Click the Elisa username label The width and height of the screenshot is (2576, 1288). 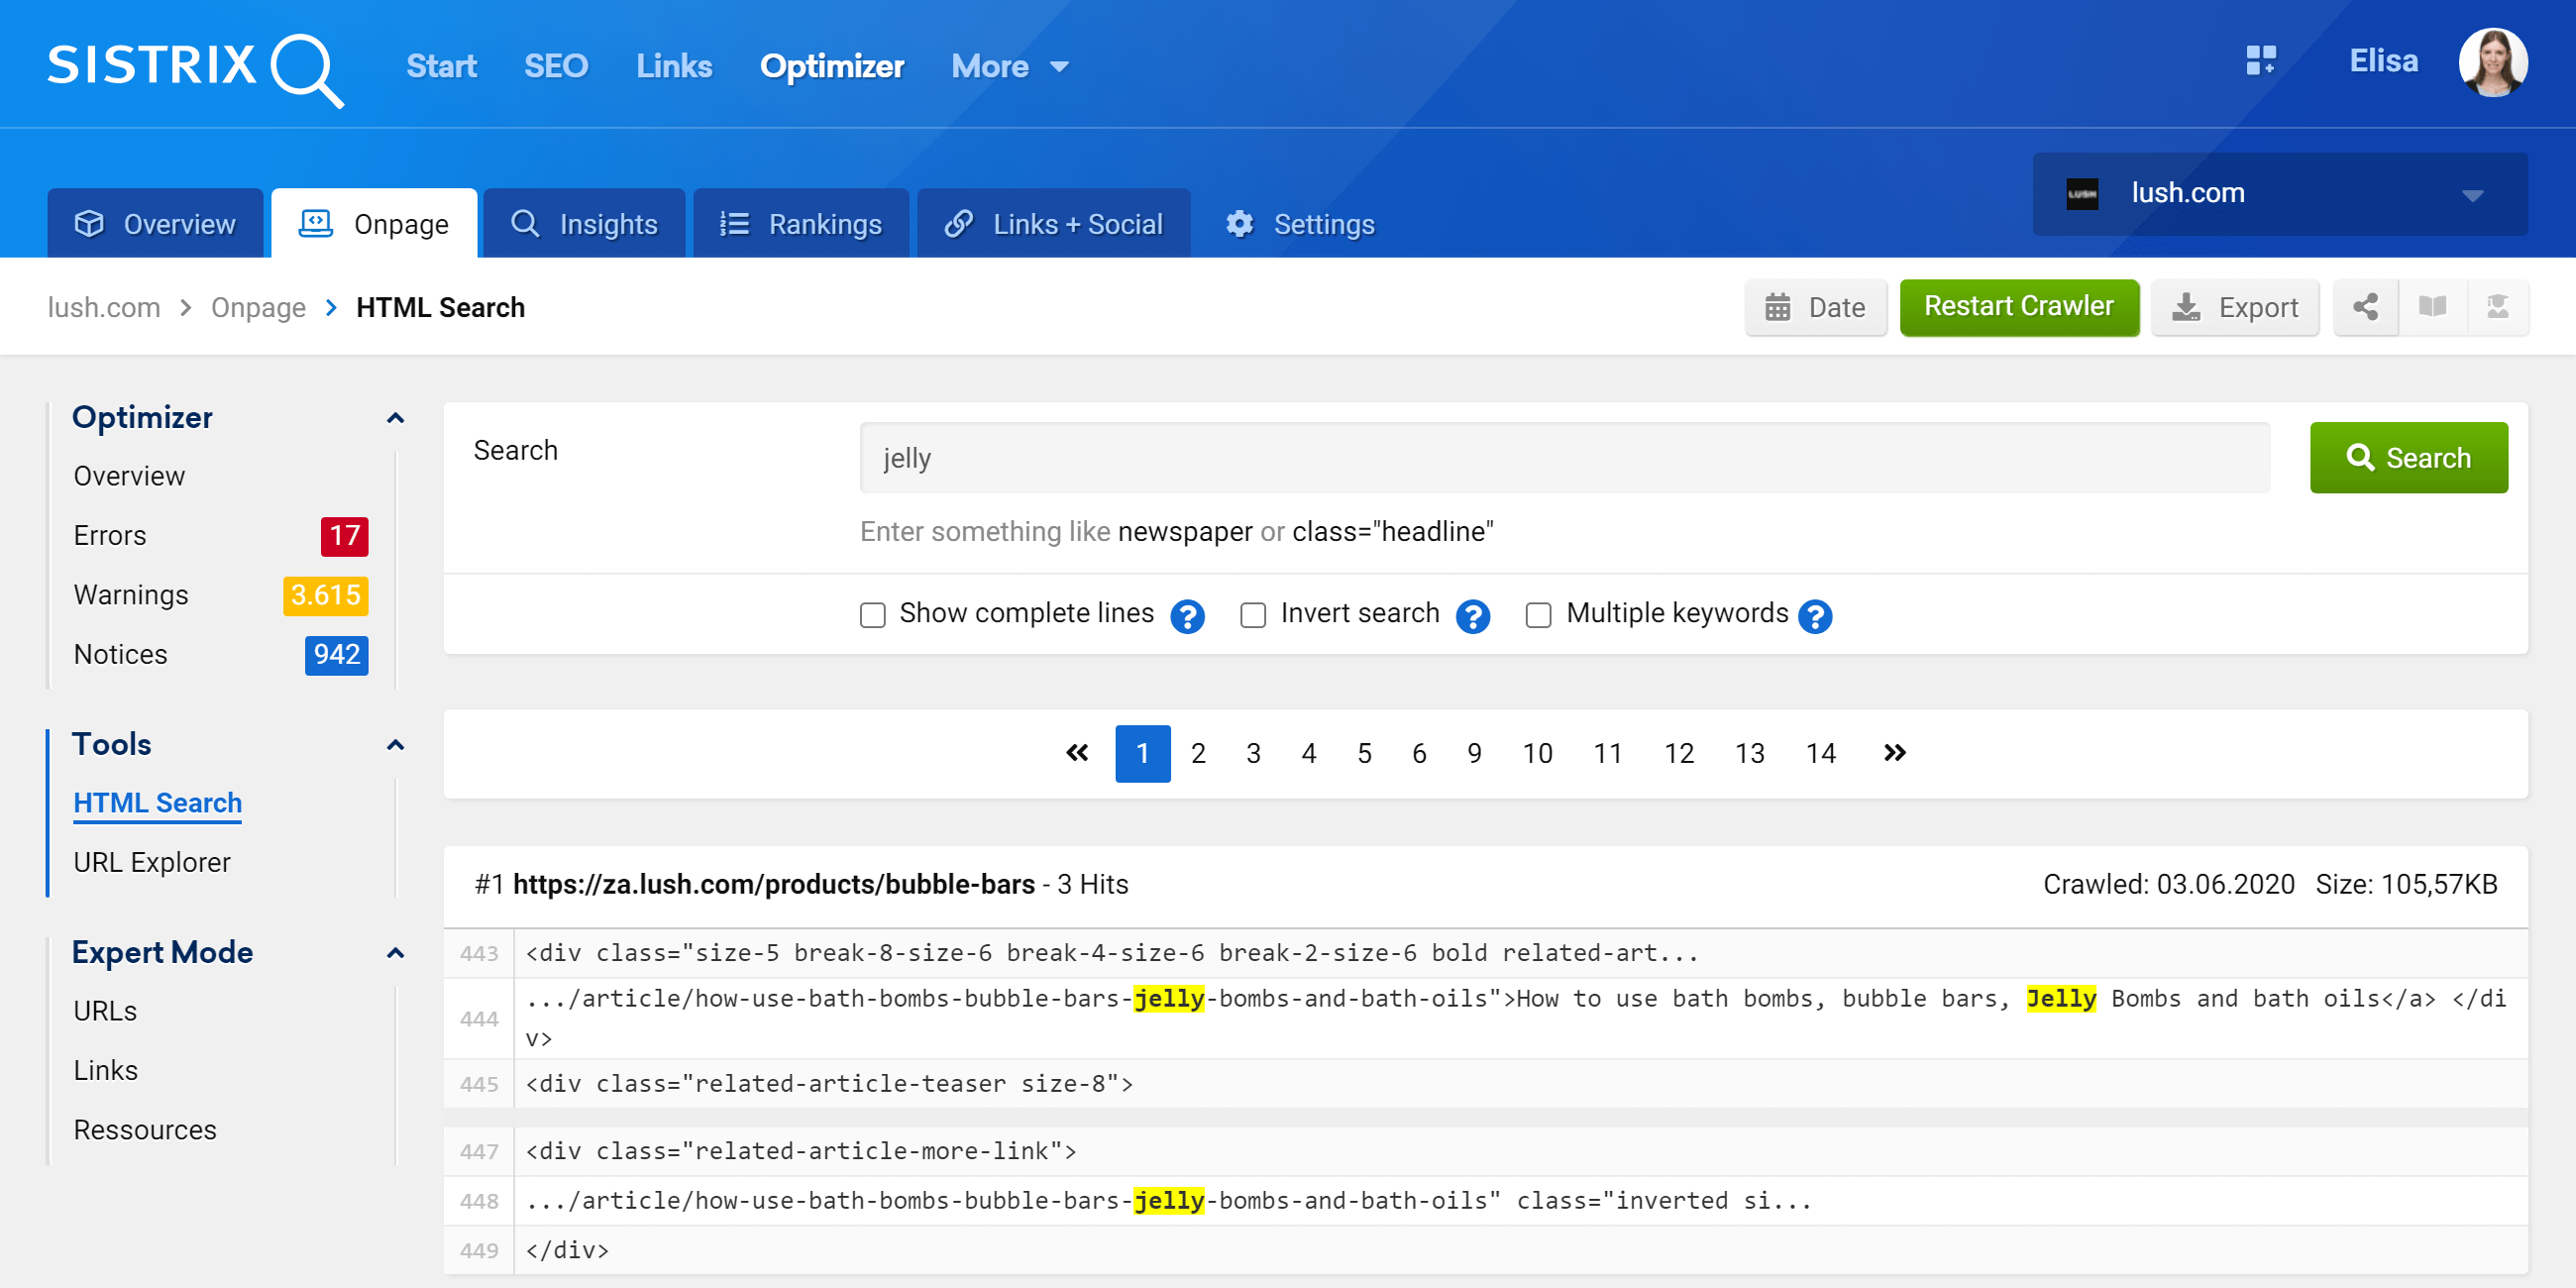(x=2383, y=62)
